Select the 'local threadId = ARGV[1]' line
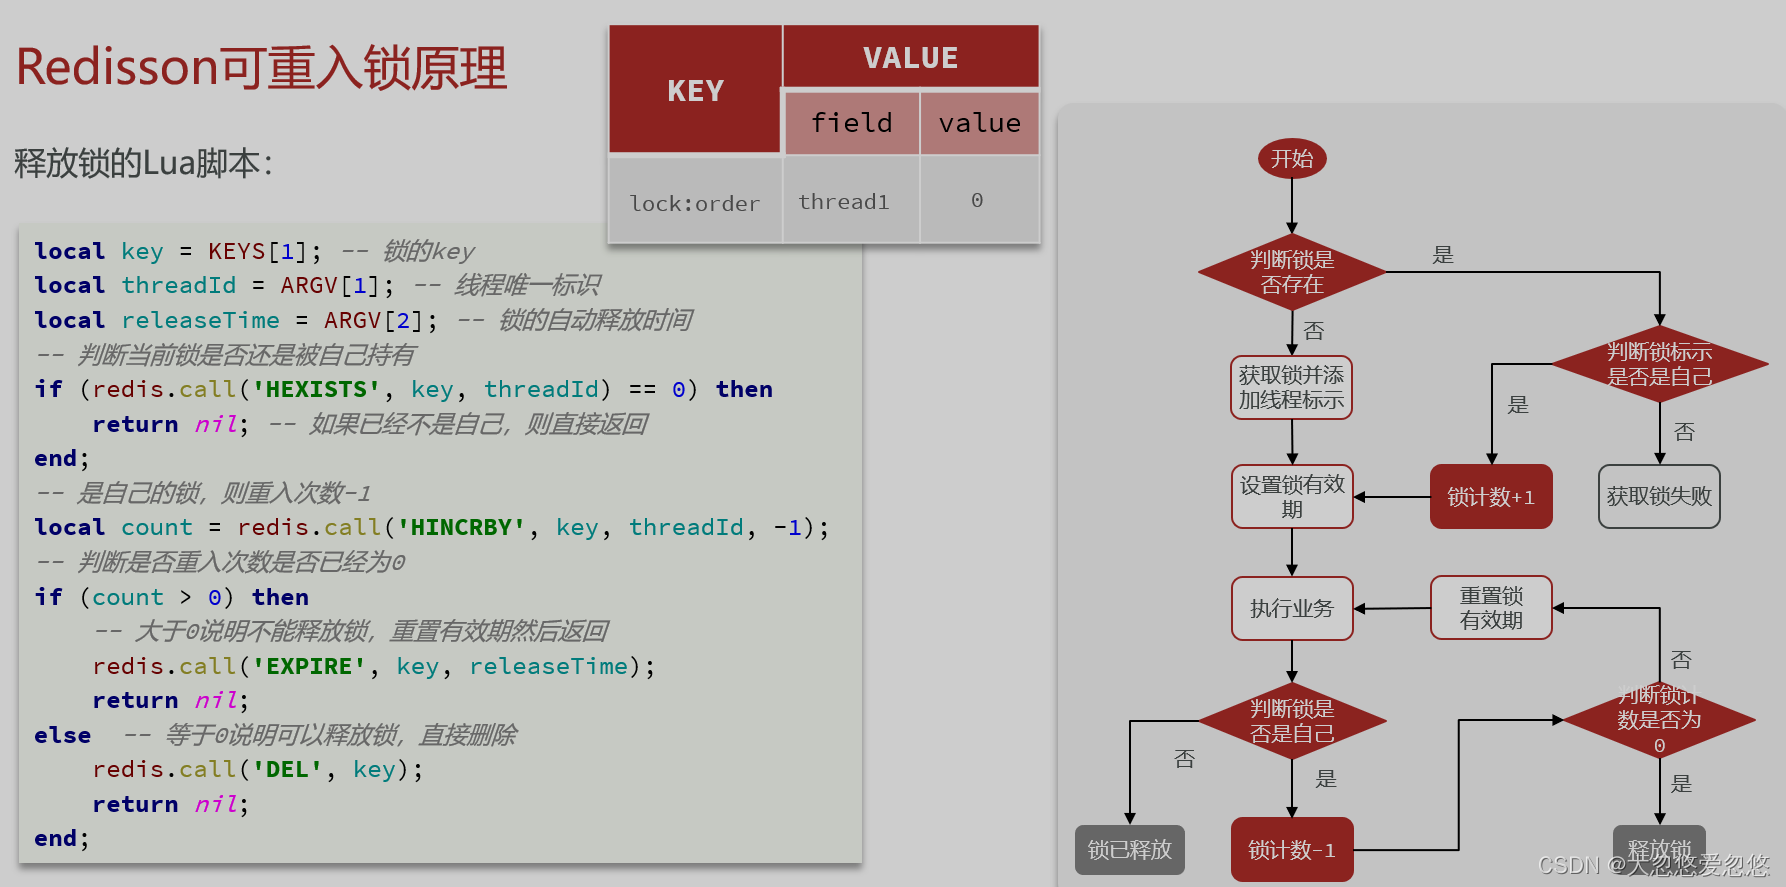 (x=317, y=285)
